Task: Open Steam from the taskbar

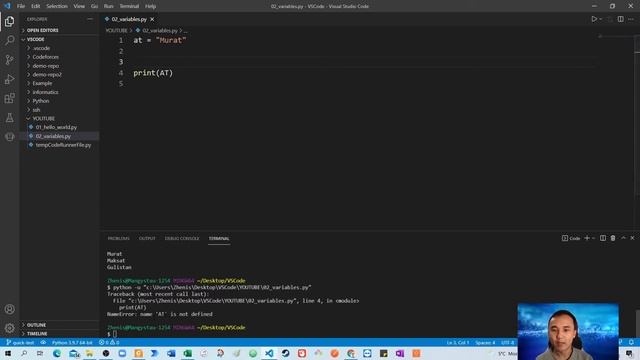Action: [285, 353]
